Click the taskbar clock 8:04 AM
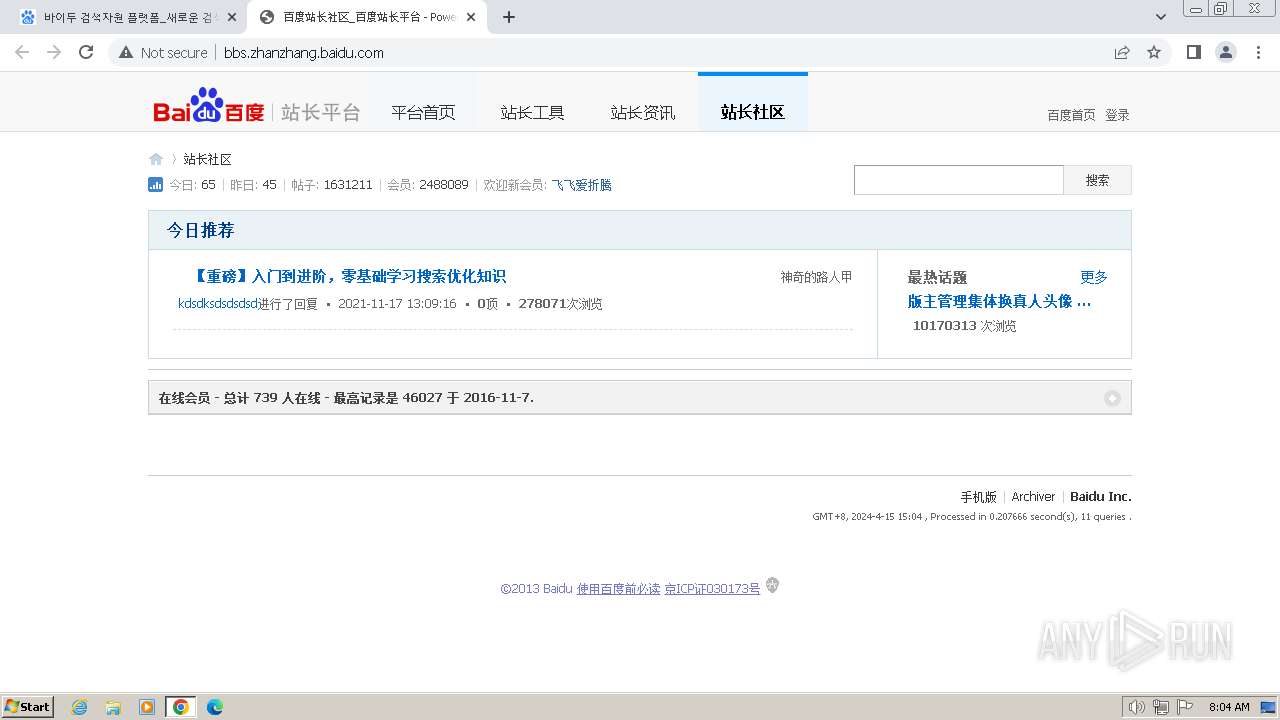 (1228, 707)
